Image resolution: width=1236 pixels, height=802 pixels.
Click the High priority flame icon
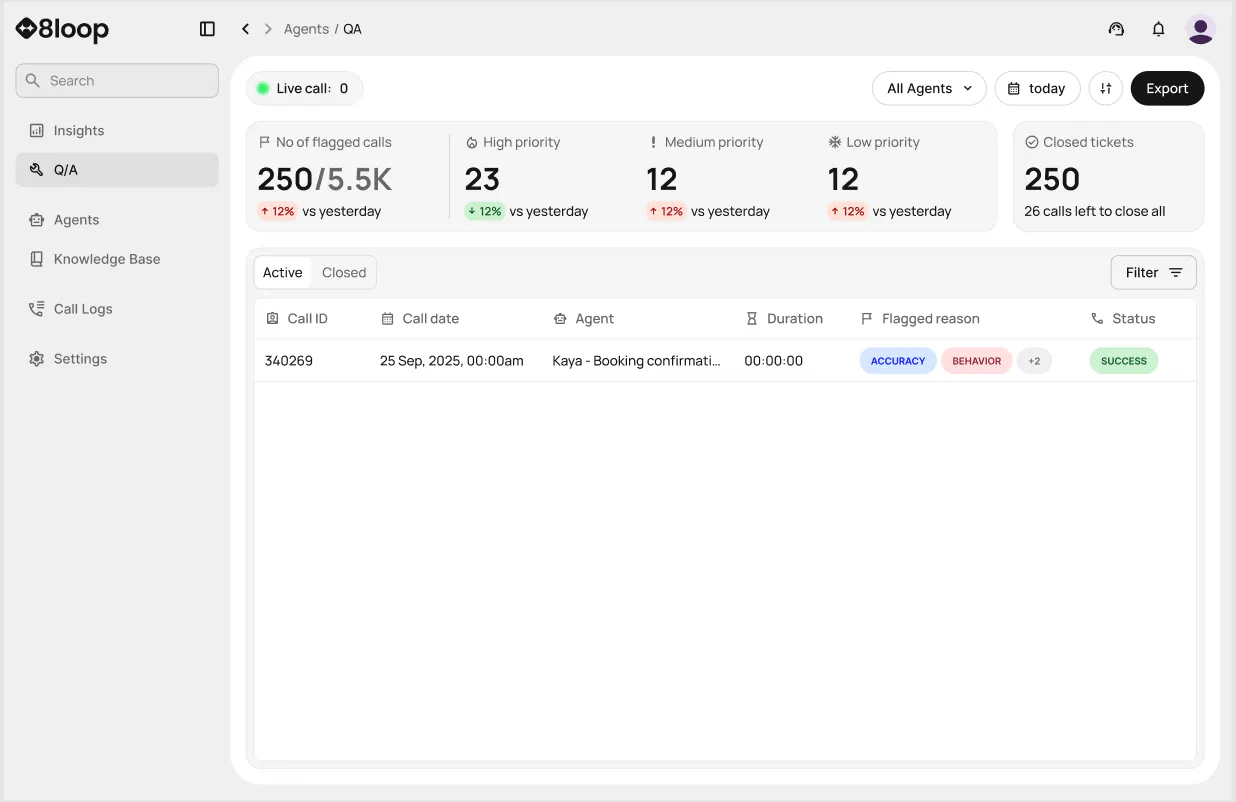pos(472,143)
